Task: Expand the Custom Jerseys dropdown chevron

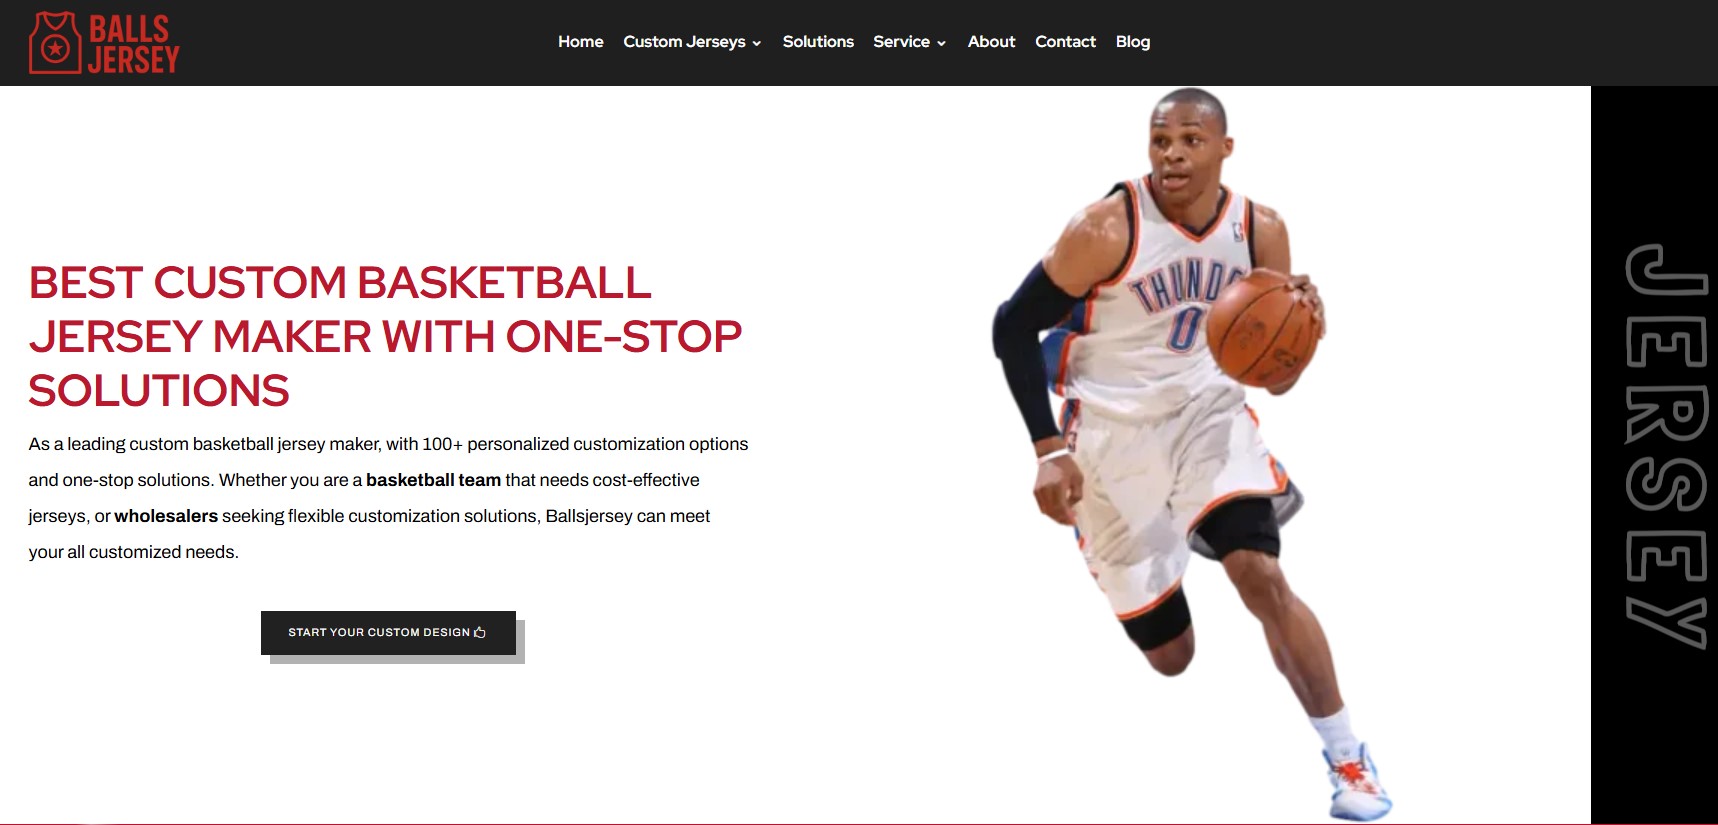Action: [x=757, y=43]
